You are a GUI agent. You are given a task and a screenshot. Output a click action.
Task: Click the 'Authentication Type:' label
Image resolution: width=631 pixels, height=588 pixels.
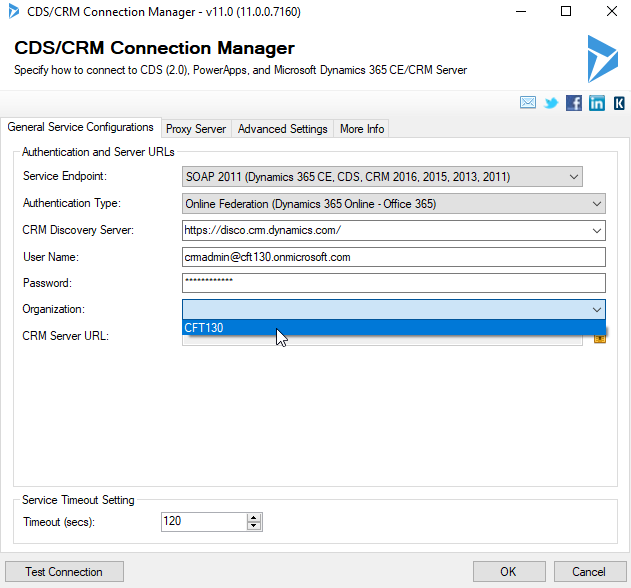coord(72,203)
